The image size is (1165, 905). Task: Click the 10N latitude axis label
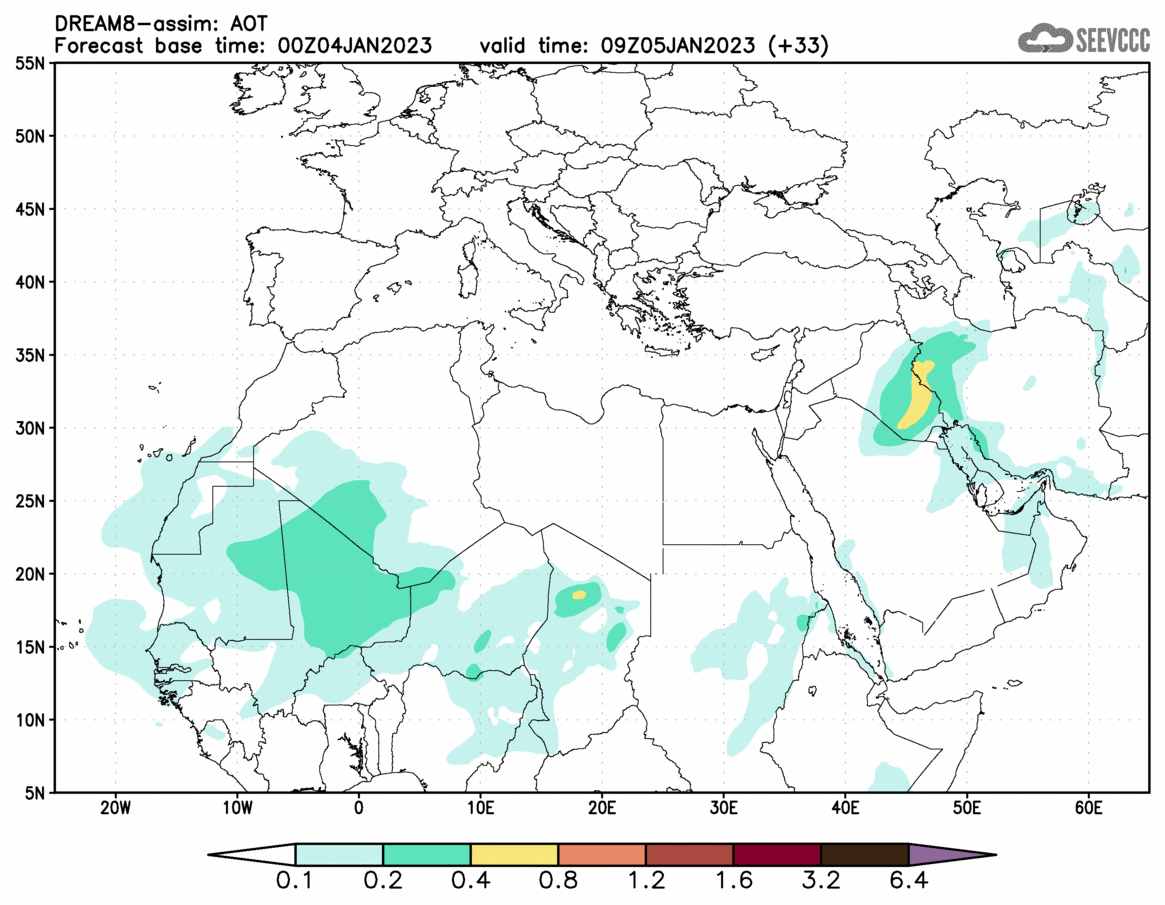pos(30,719)
